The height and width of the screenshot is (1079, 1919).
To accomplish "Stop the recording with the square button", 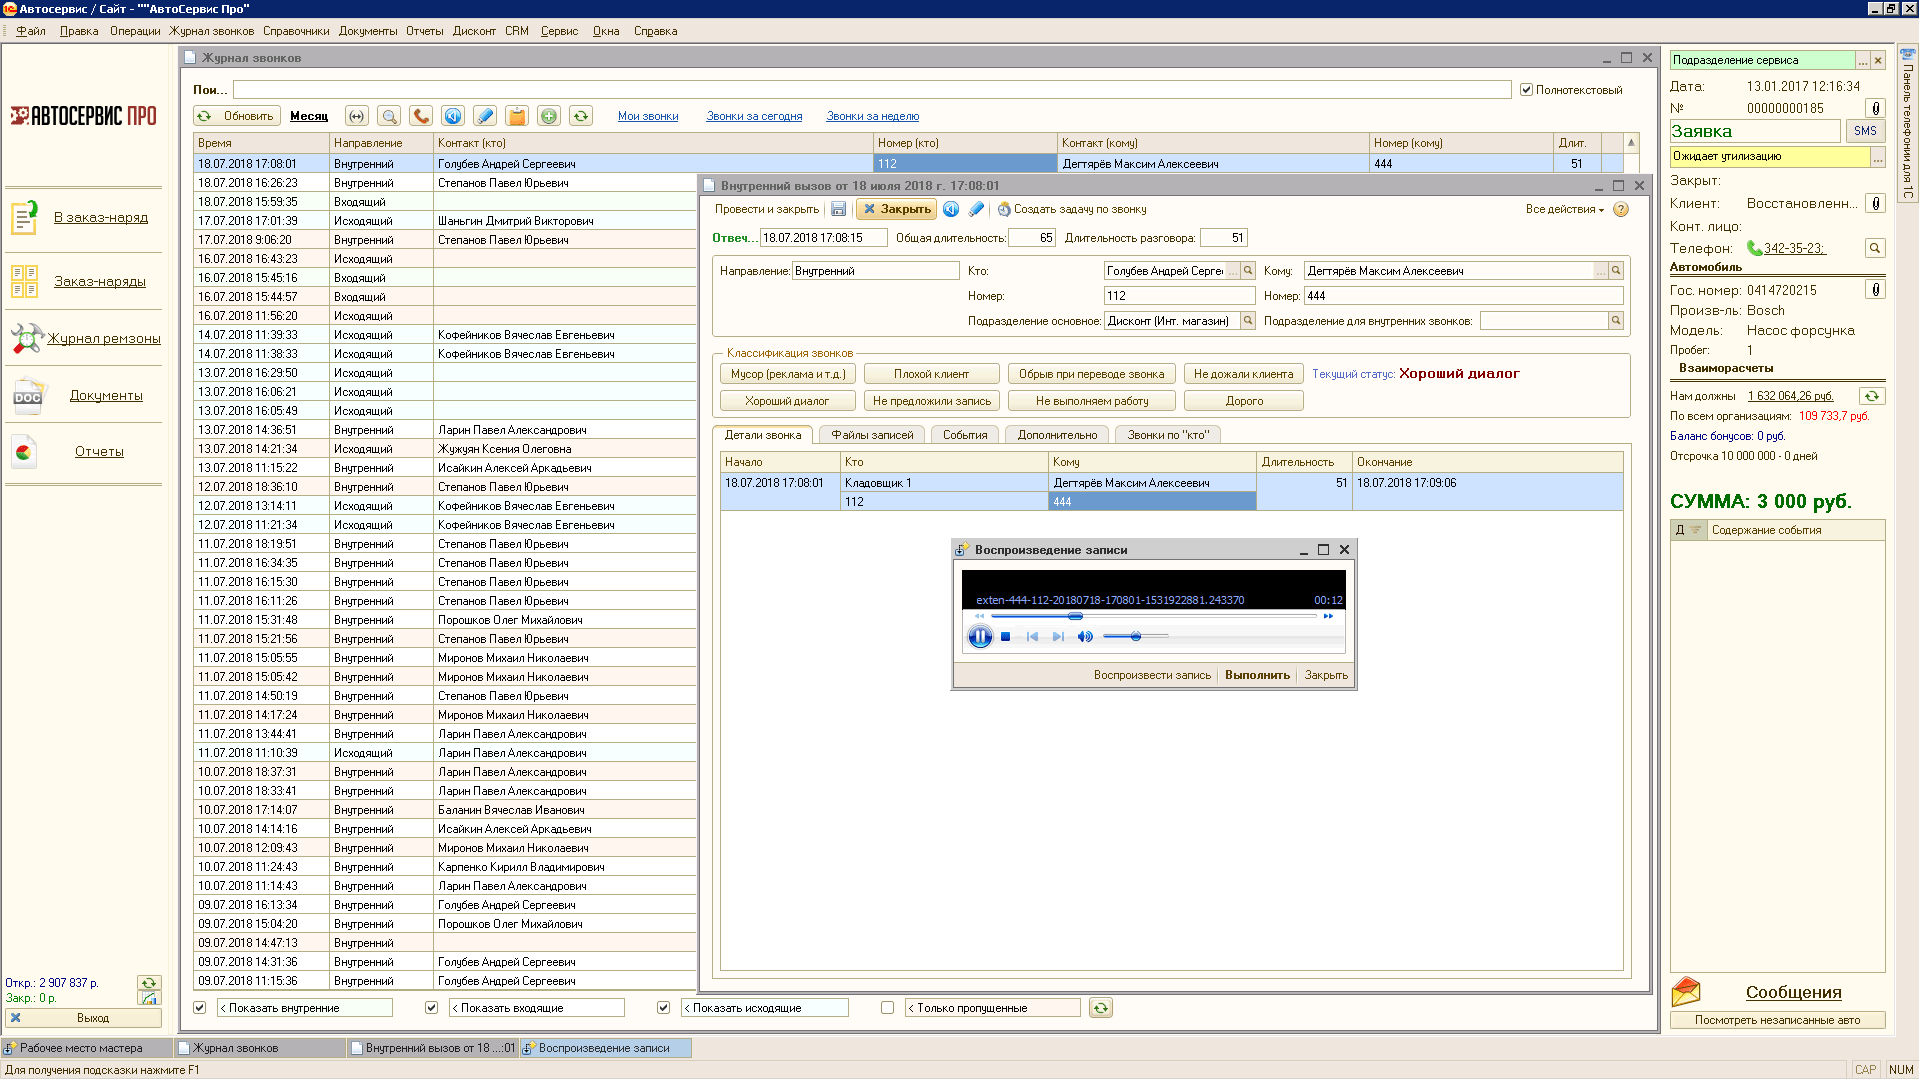I will point(1006,637).
